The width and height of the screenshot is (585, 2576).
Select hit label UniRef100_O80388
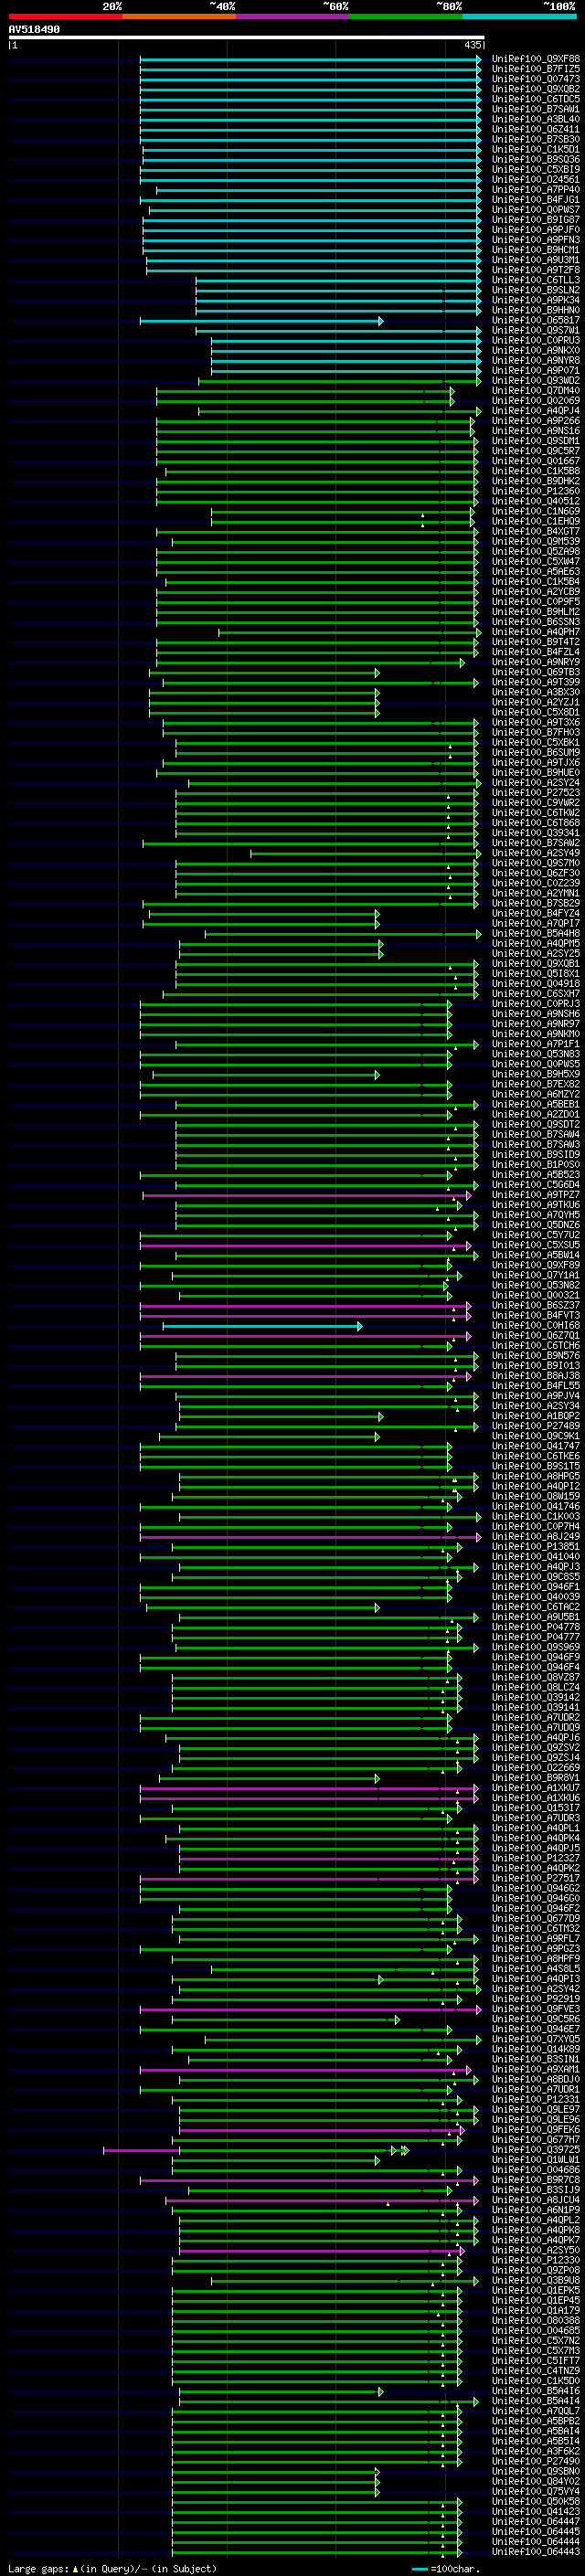536,2321
